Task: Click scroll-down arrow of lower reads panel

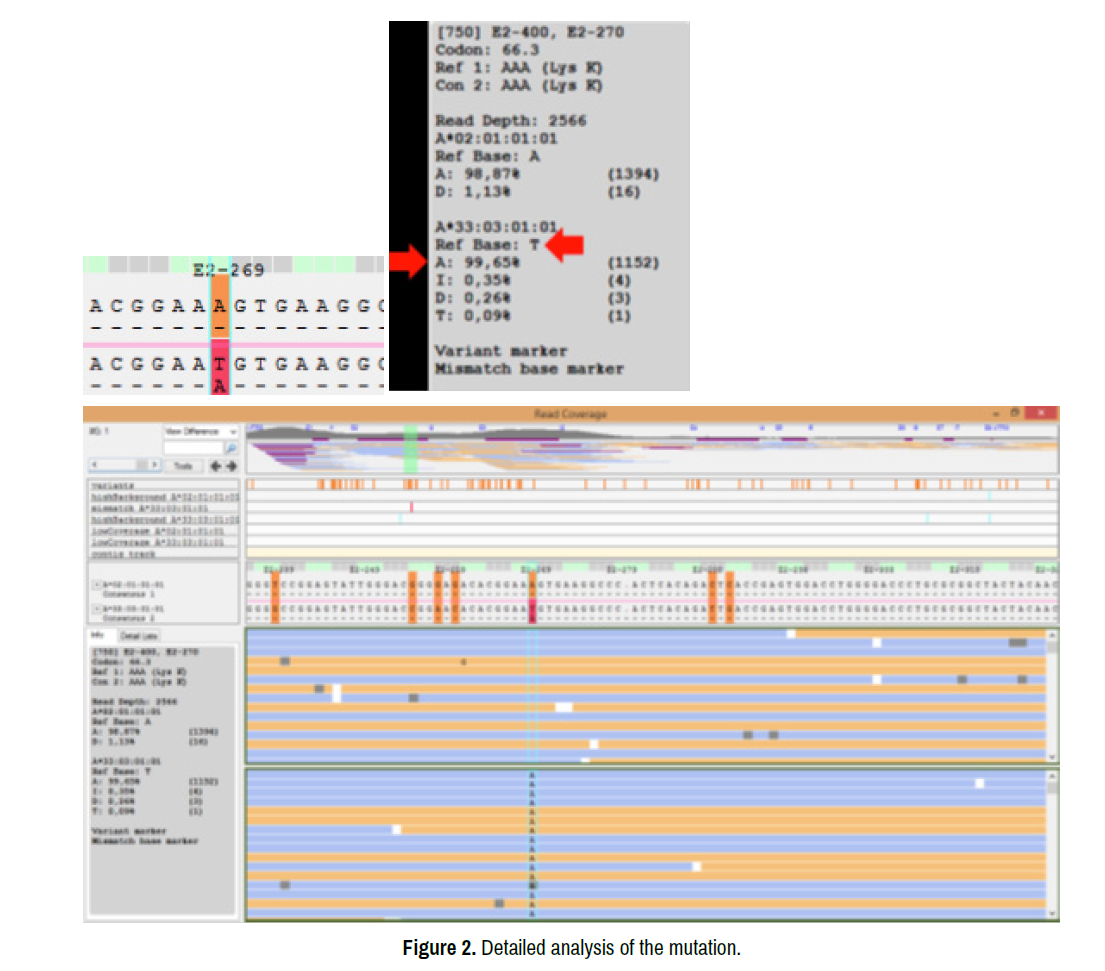Action: [x=1051, y=913]
